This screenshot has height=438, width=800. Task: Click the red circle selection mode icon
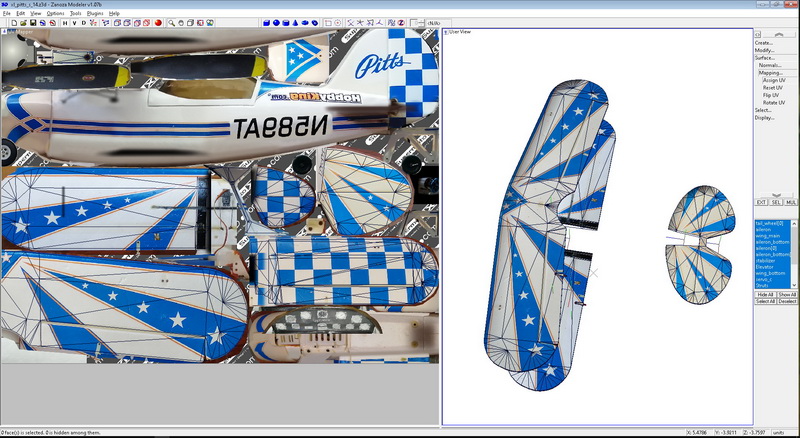pos(338,23)
